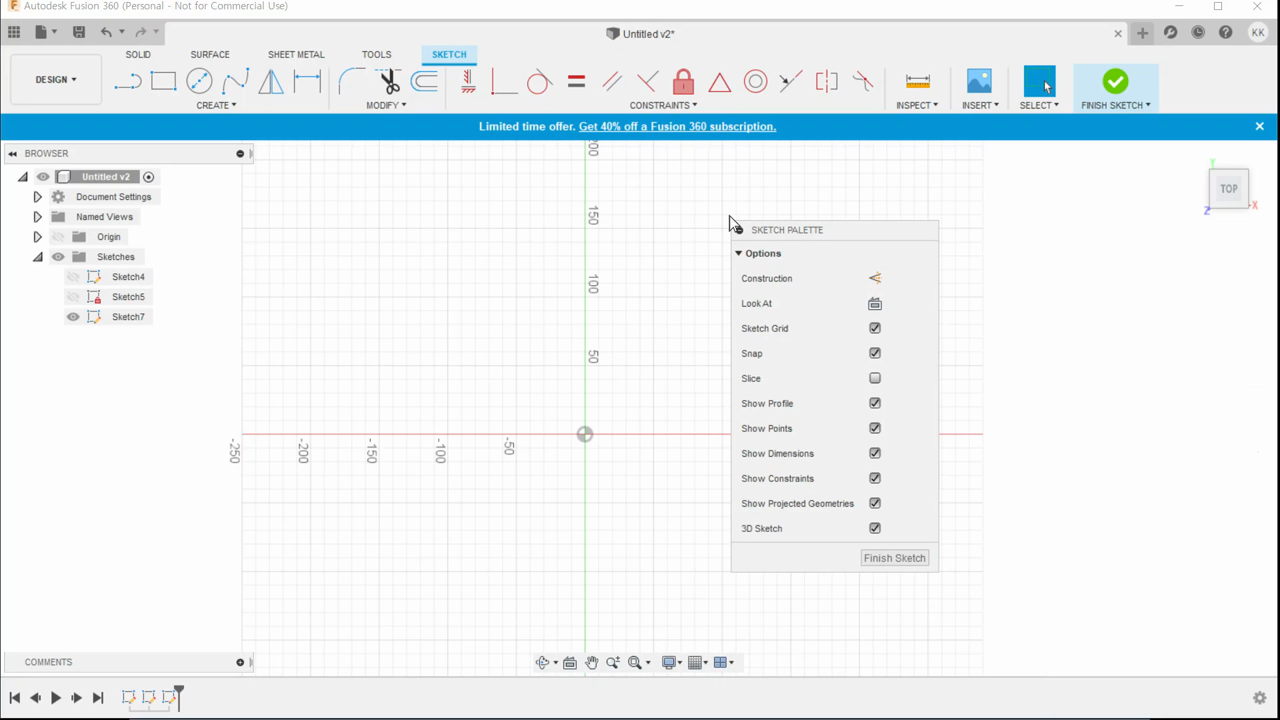
Task: Select the Trim scissors tool
Action: [388, 82]
